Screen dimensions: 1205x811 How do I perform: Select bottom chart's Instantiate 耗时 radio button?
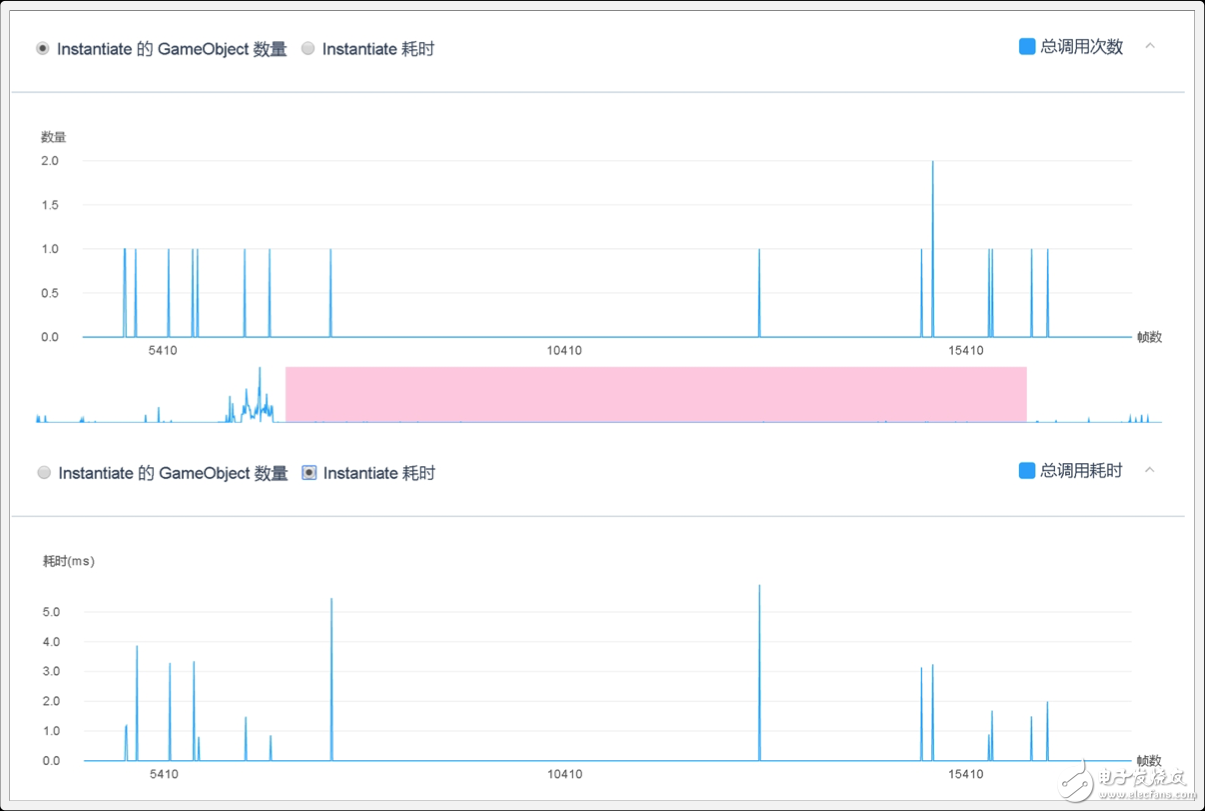pyautogui.click(x=309, y=473)
